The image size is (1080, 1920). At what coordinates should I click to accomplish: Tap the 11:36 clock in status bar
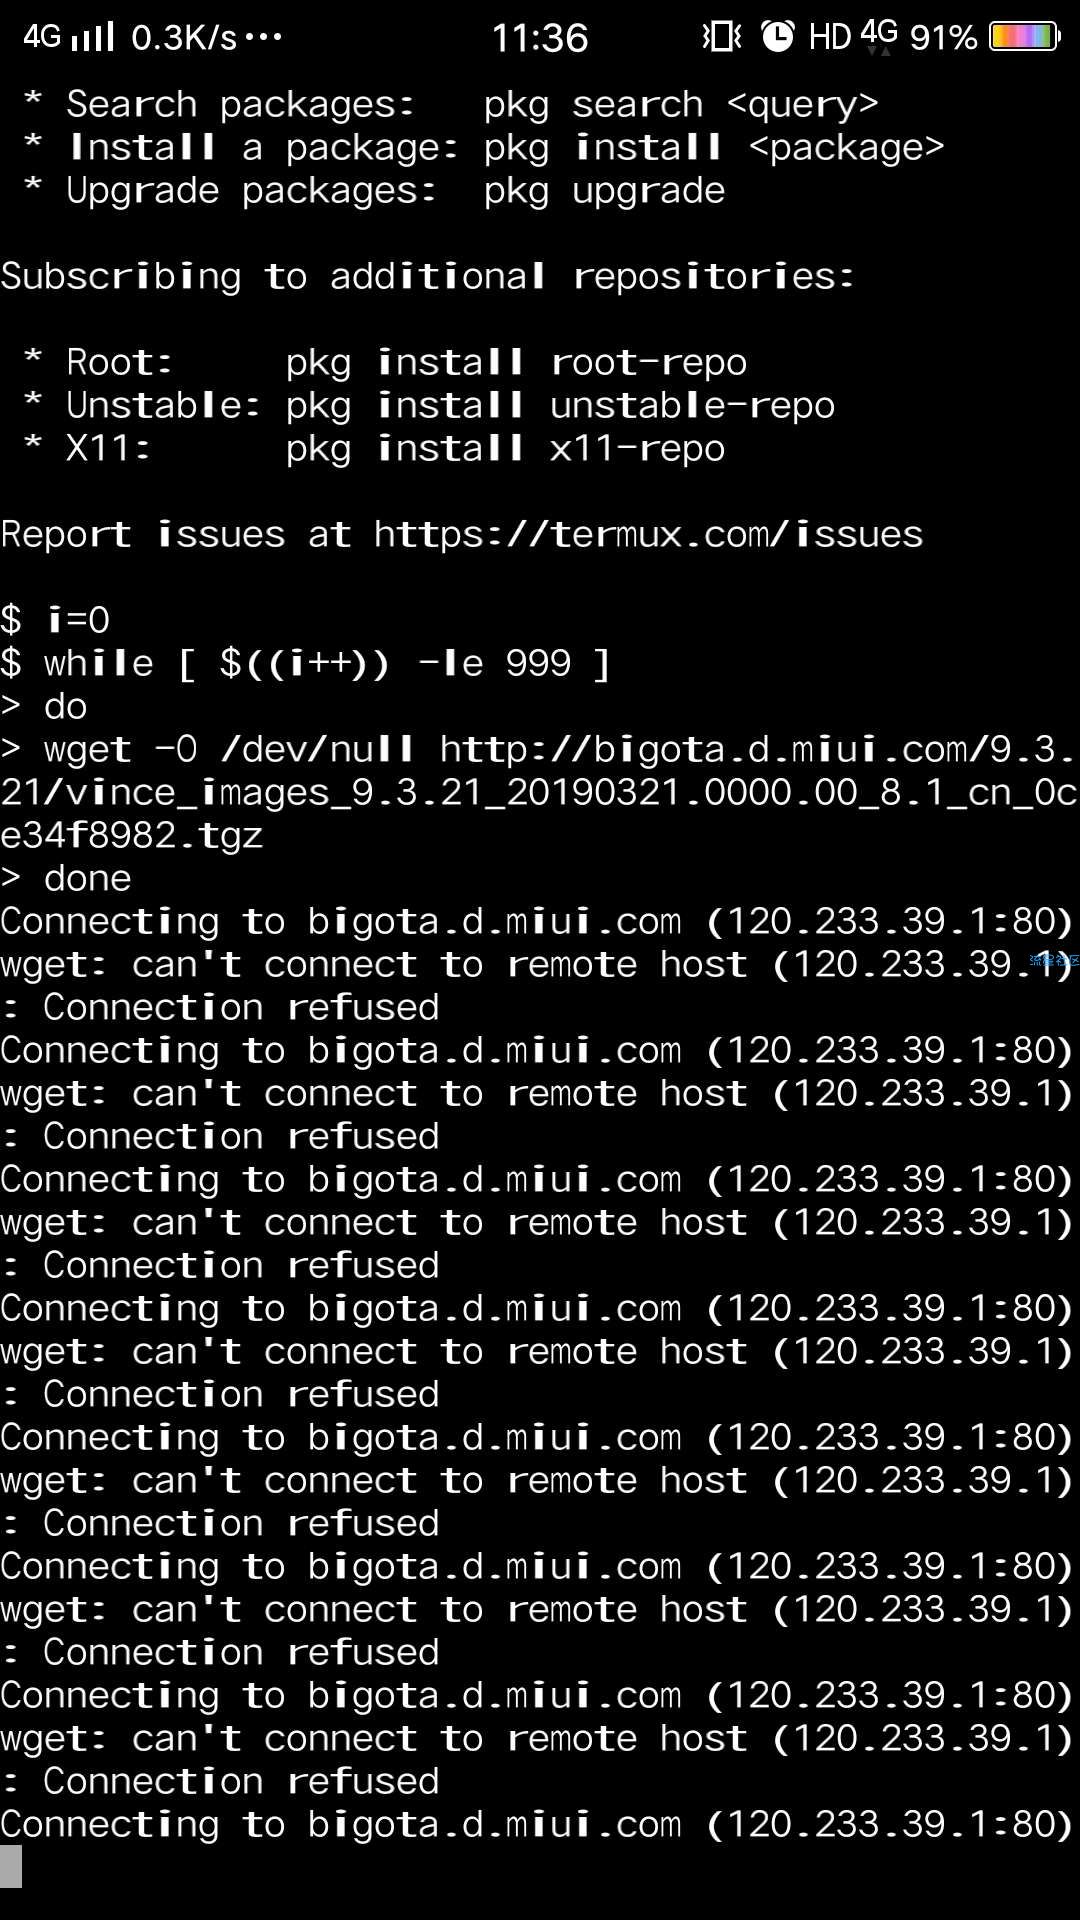540,38
